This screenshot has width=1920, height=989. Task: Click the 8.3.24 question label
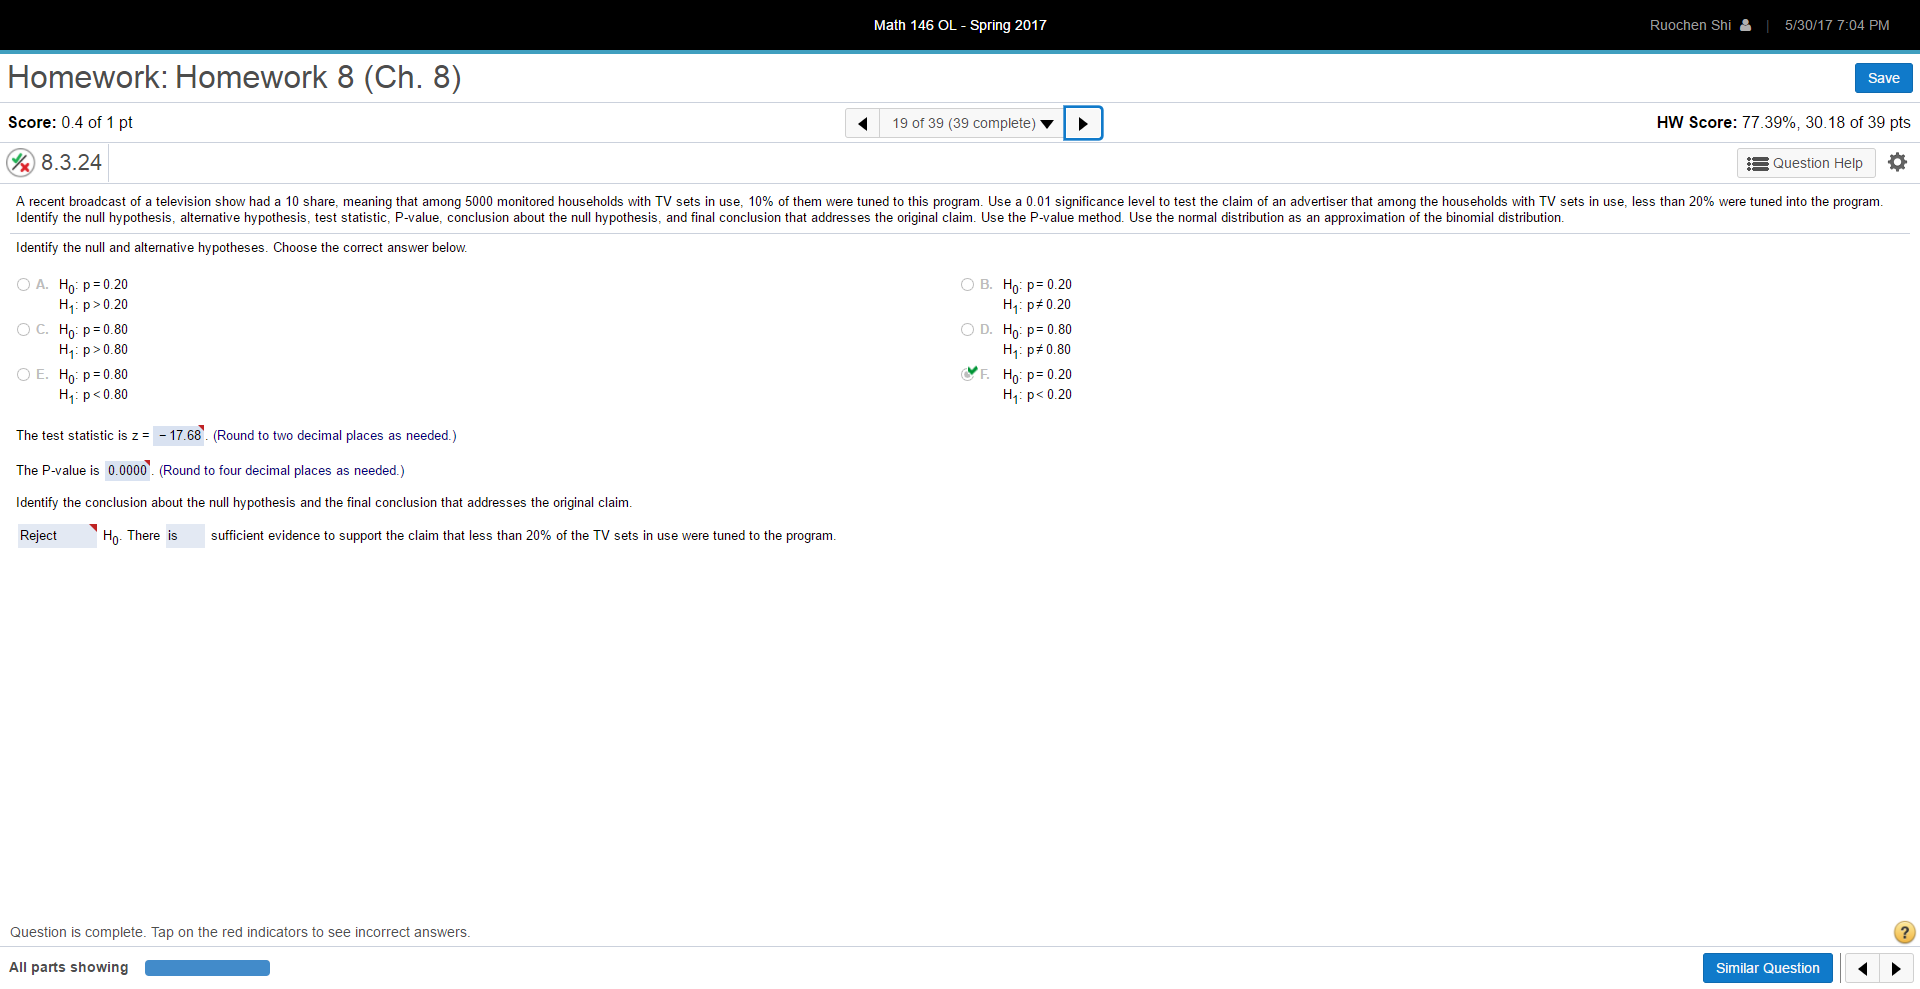click(x=71, y=162)
